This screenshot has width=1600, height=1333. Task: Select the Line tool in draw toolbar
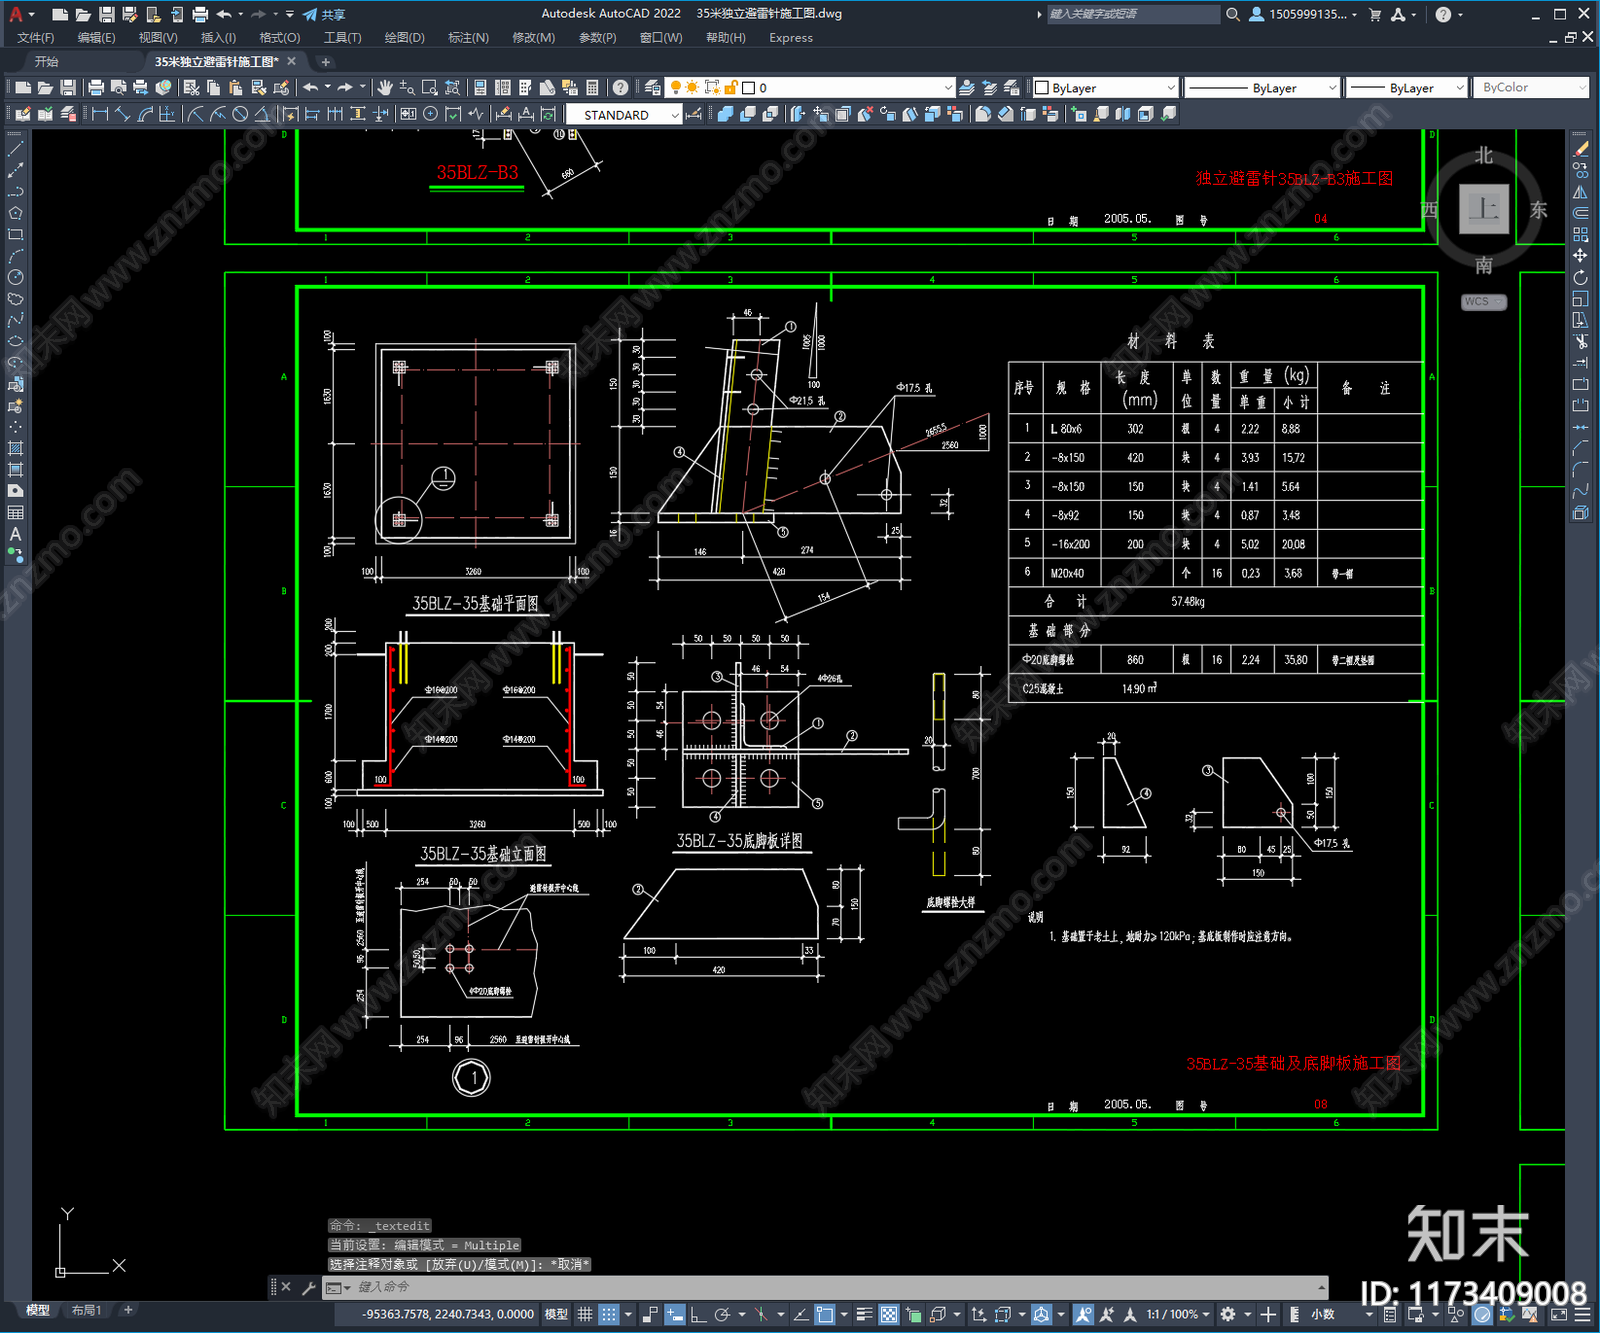pyautogui.click(x=15, y=149)
